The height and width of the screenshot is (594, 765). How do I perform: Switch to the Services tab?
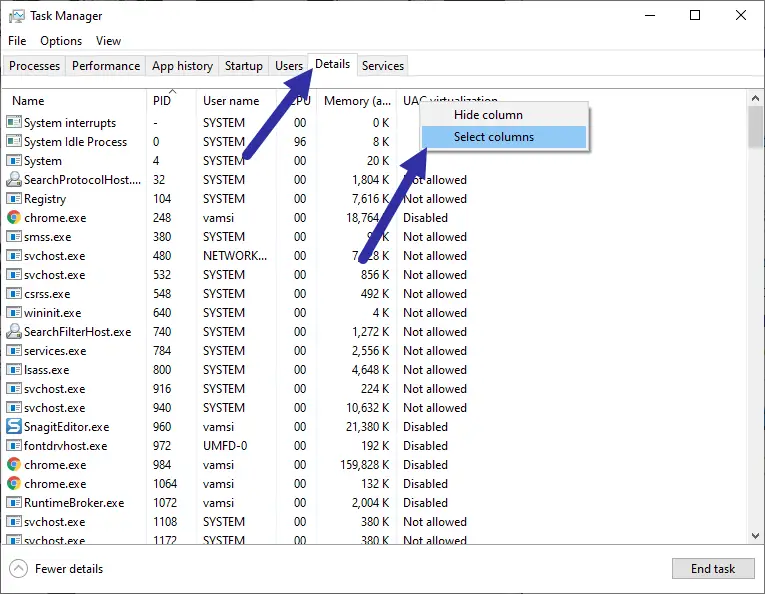[x=383, y=66]
